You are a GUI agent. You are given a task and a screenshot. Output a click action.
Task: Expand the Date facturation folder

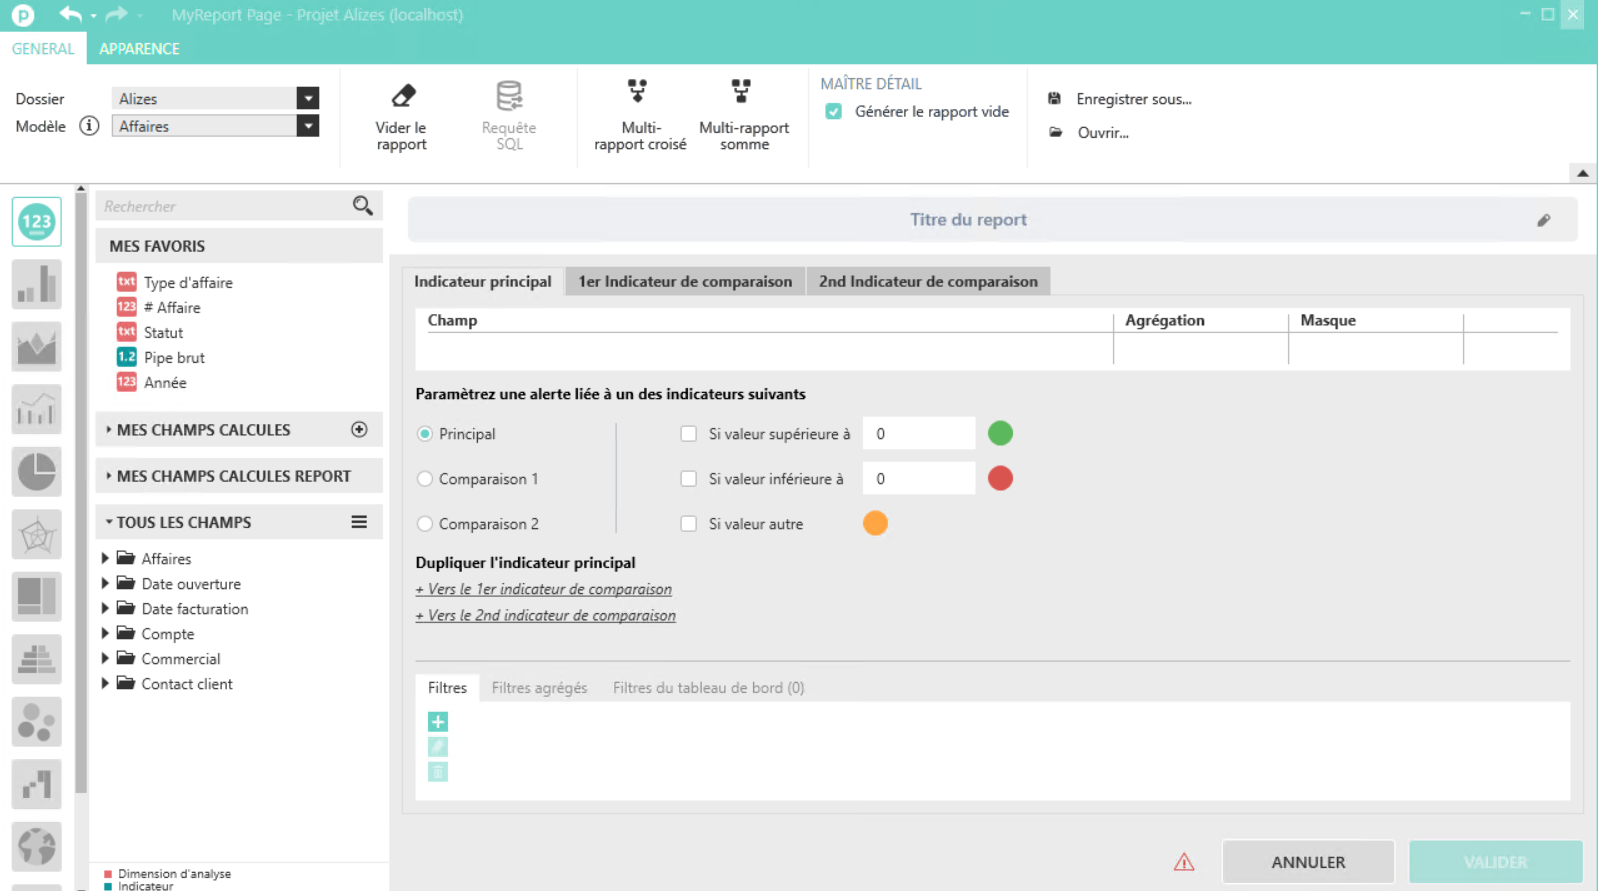(105, 609)
